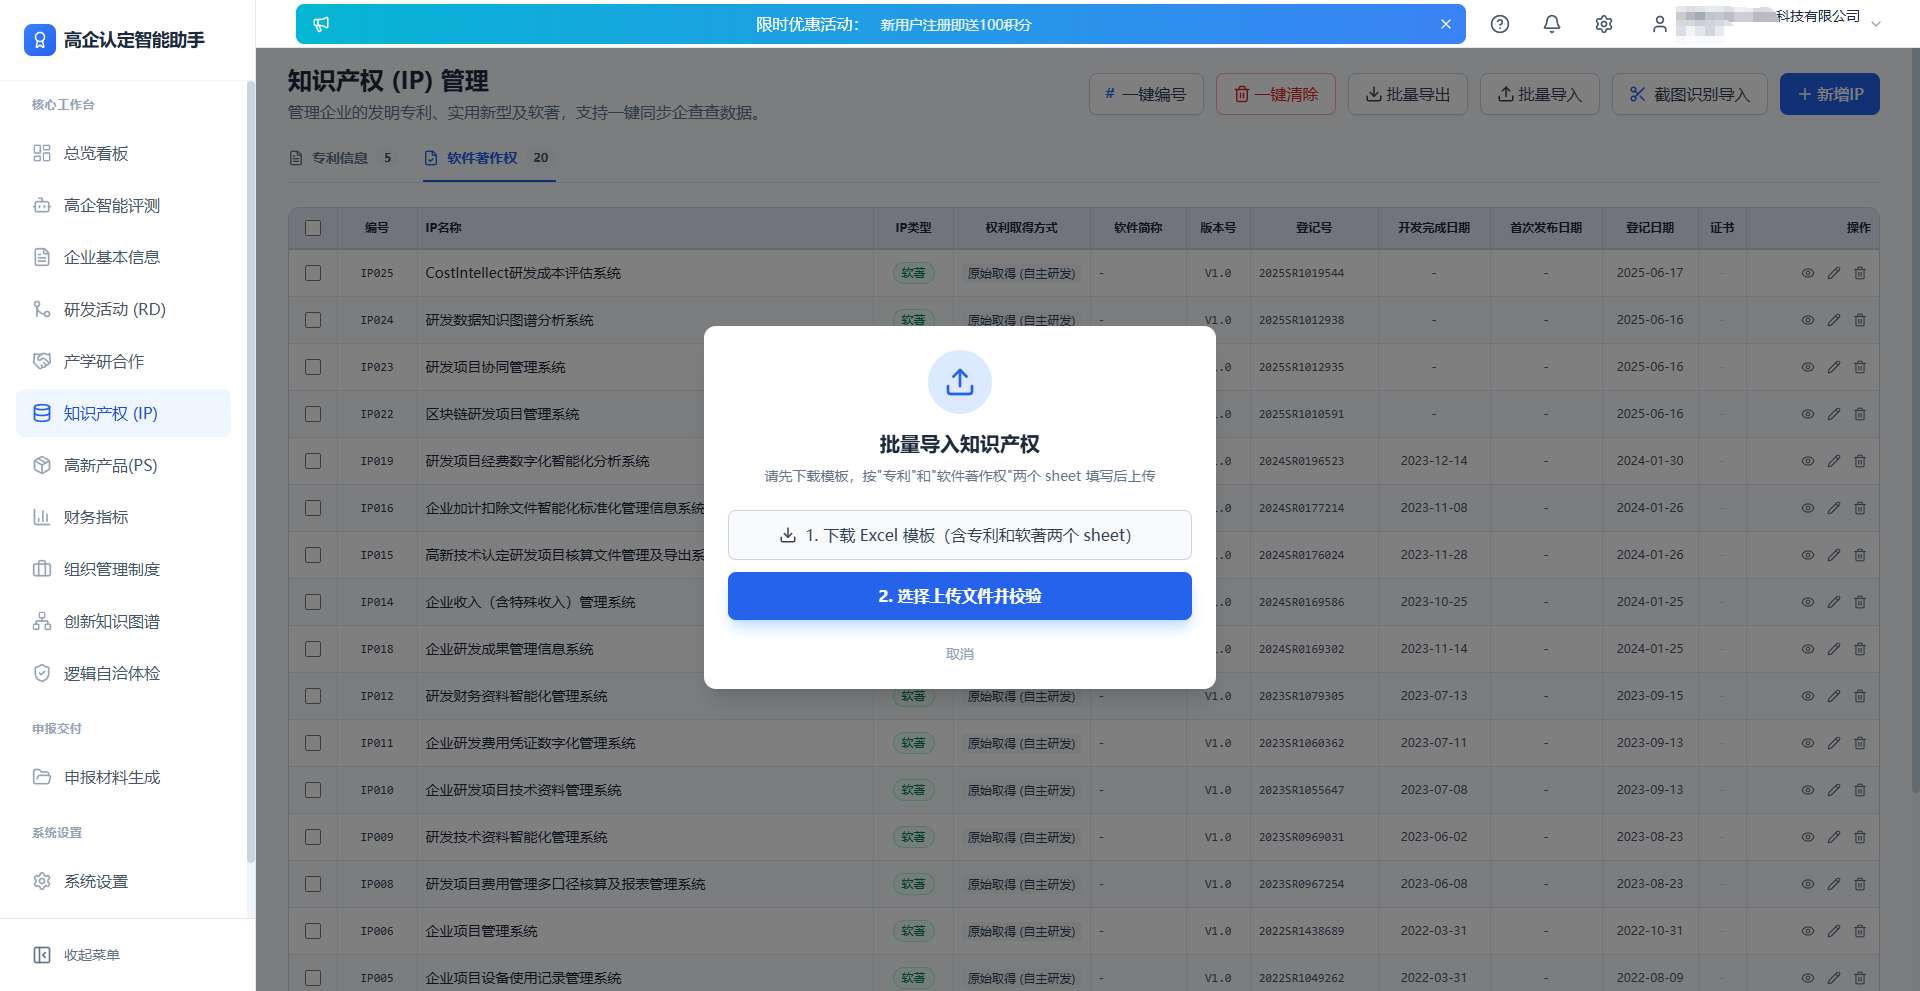This screenshot has width=1920, height=991.
Task: Select 知识产权 (IP) sidebar item
Action: (x=123, y=413)
